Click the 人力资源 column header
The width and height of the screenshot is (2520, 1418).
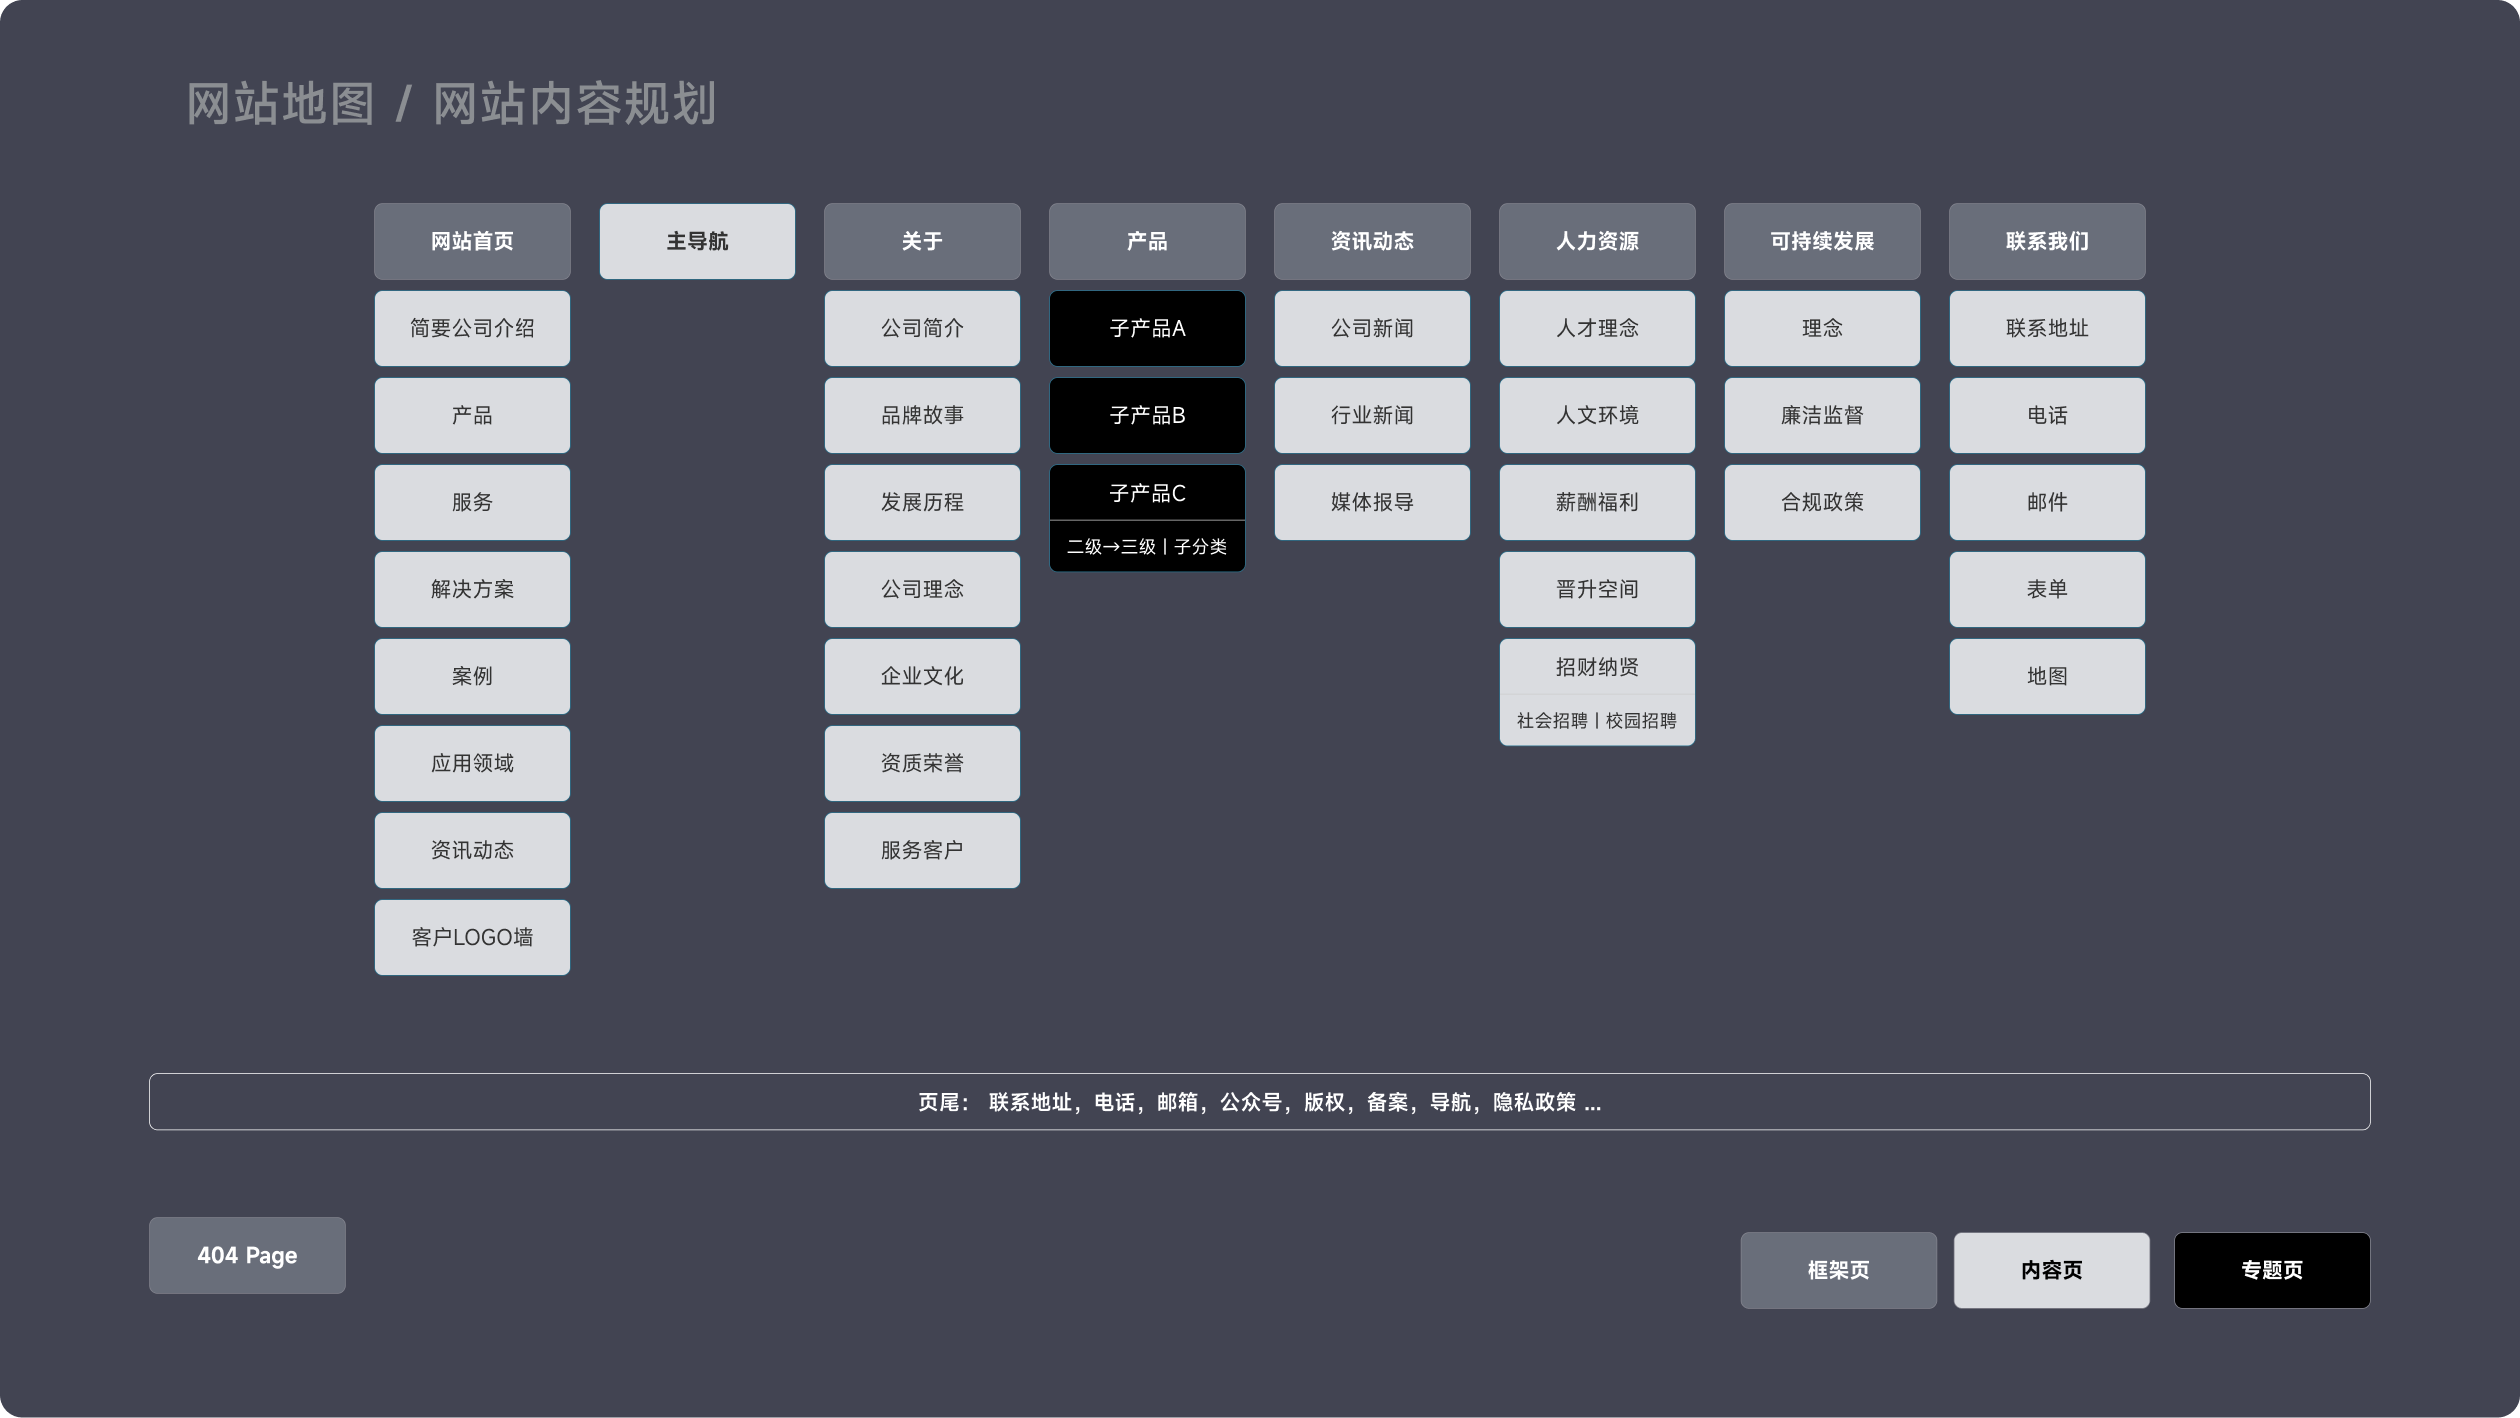[1597, 241]
